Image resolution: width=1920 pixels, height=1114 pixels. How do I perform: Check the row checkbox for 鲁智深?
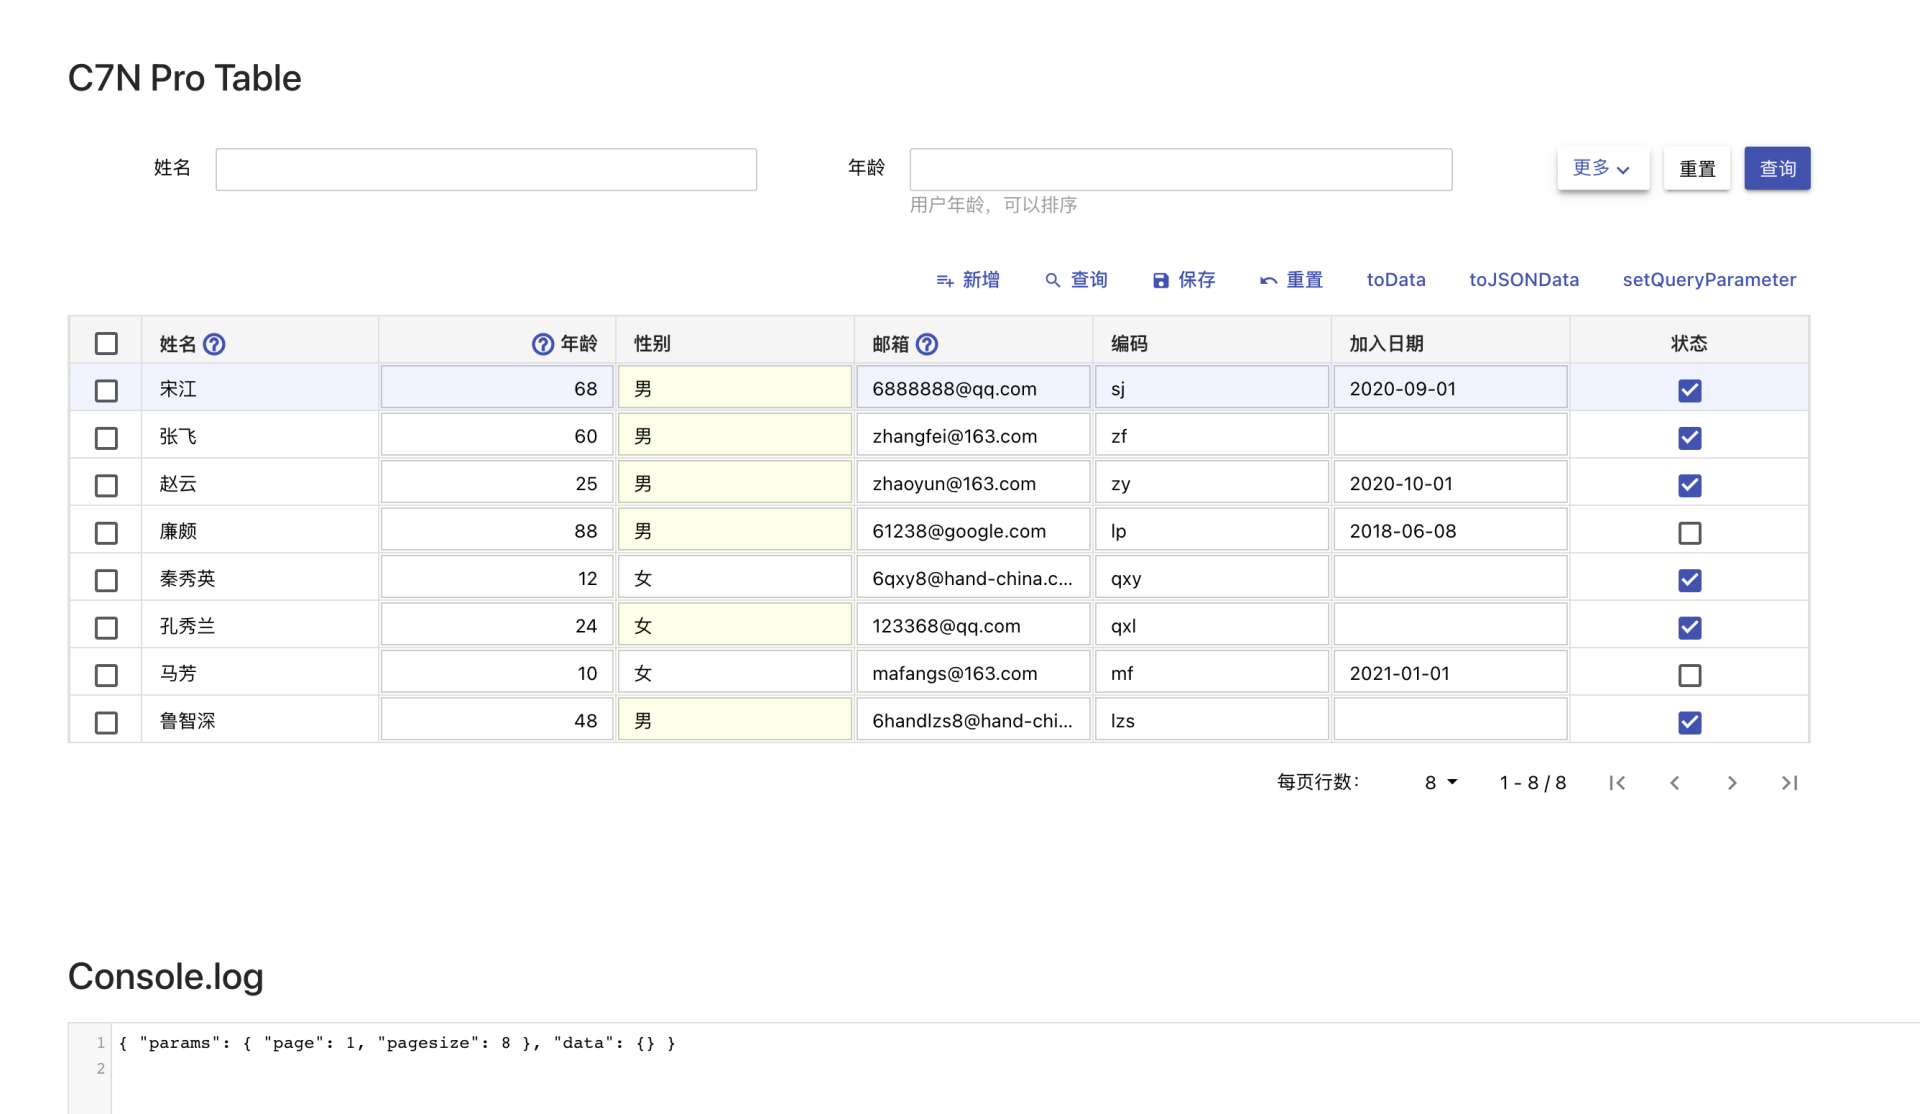[x=106, y=722]
